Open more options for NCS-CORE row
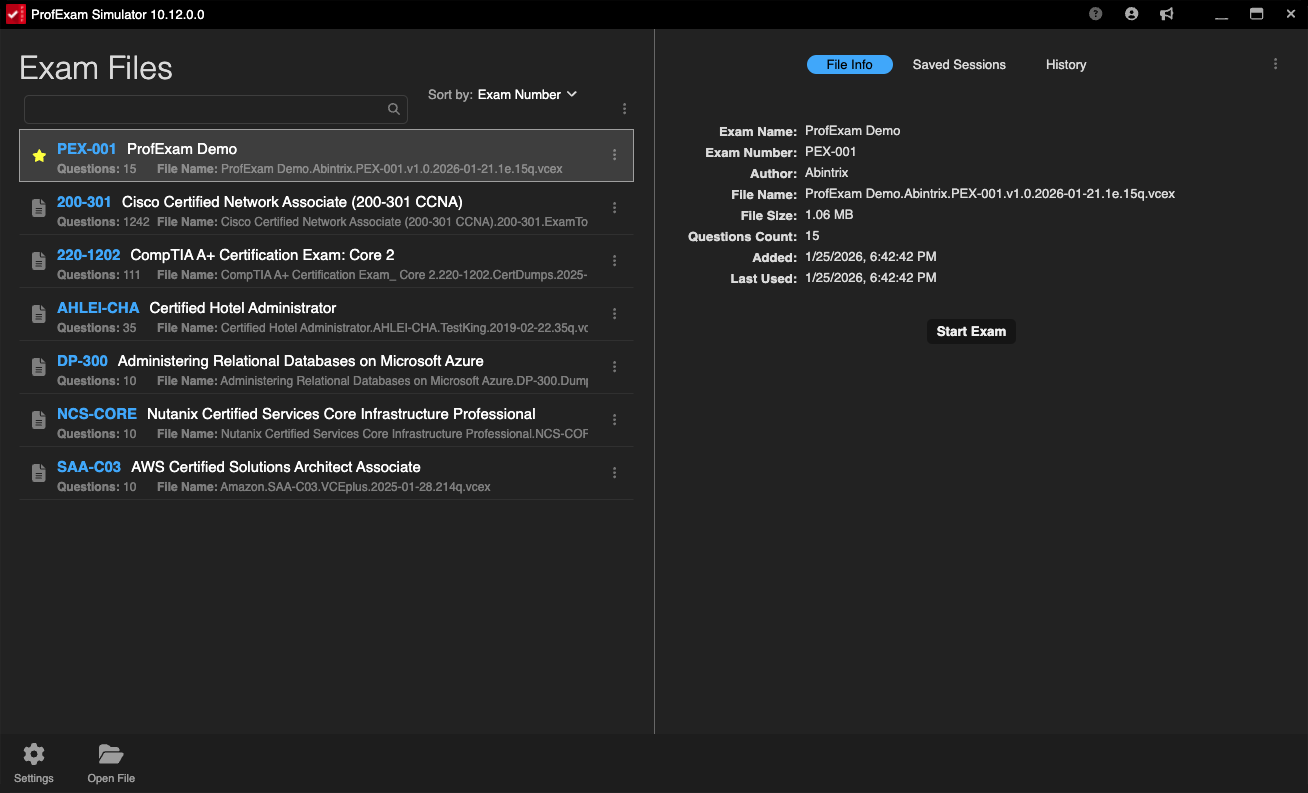This screenshot has width=1308, height=793. [614, 420]
